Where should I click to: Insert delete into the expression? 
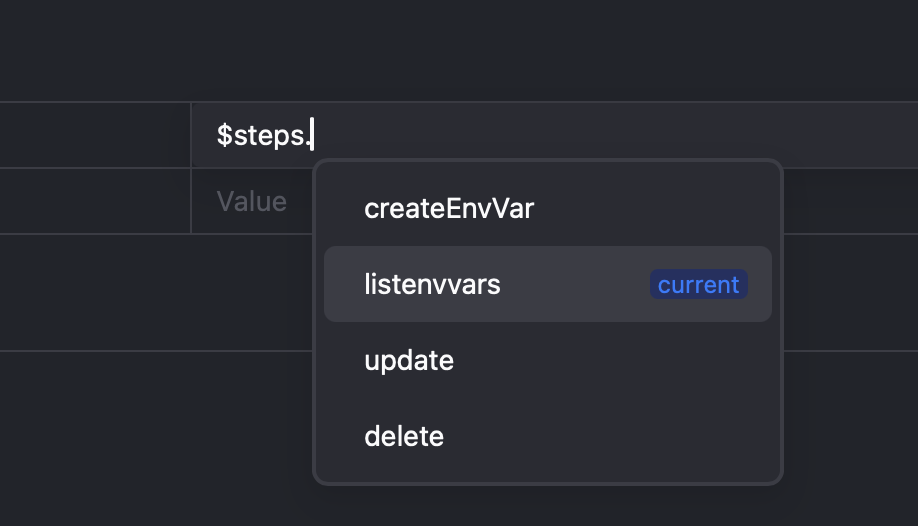click(x=404, y=436)
